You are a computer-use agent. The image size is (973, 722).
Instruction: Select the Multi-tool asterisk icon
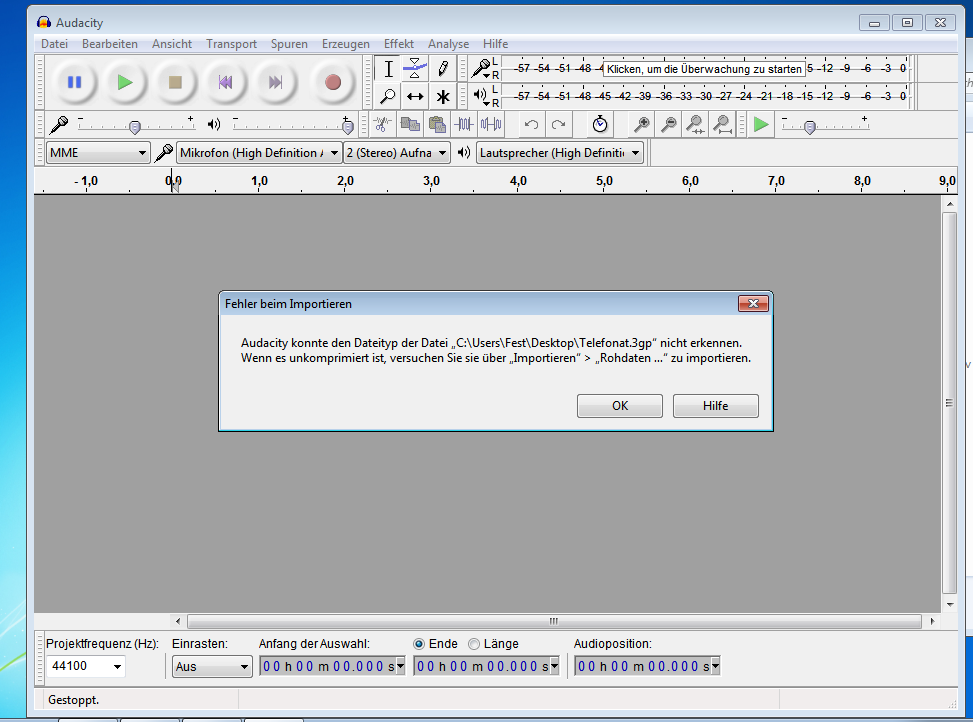[442, 96]
